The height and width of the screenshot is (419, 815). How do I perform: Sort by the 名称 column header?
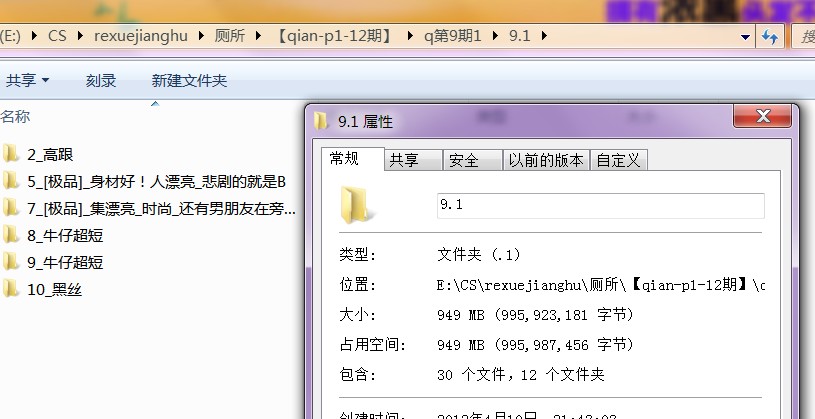[x=16, y=116]
